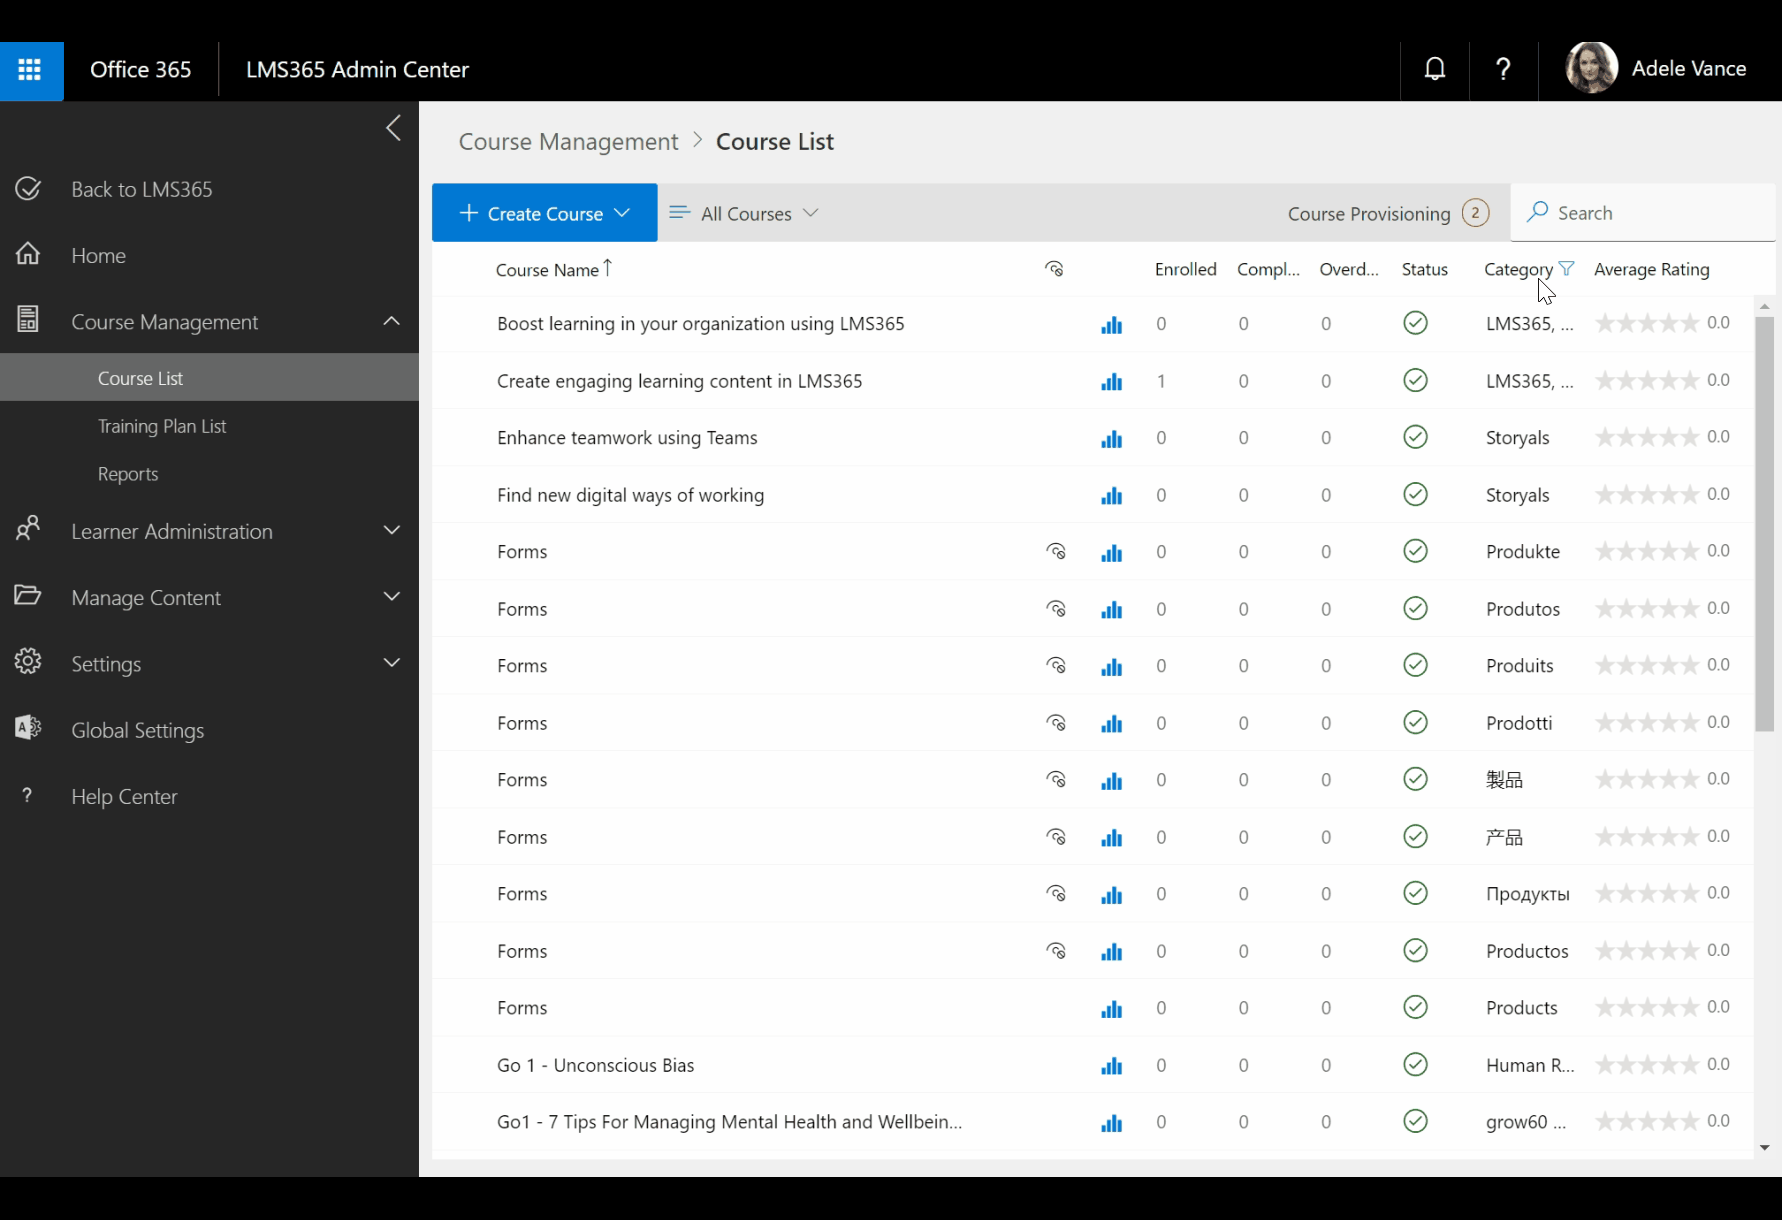Screen dimensions: 1782x1220
Task: Click the Category column filter funnel icon
Action: click(x=1567, y=268)
